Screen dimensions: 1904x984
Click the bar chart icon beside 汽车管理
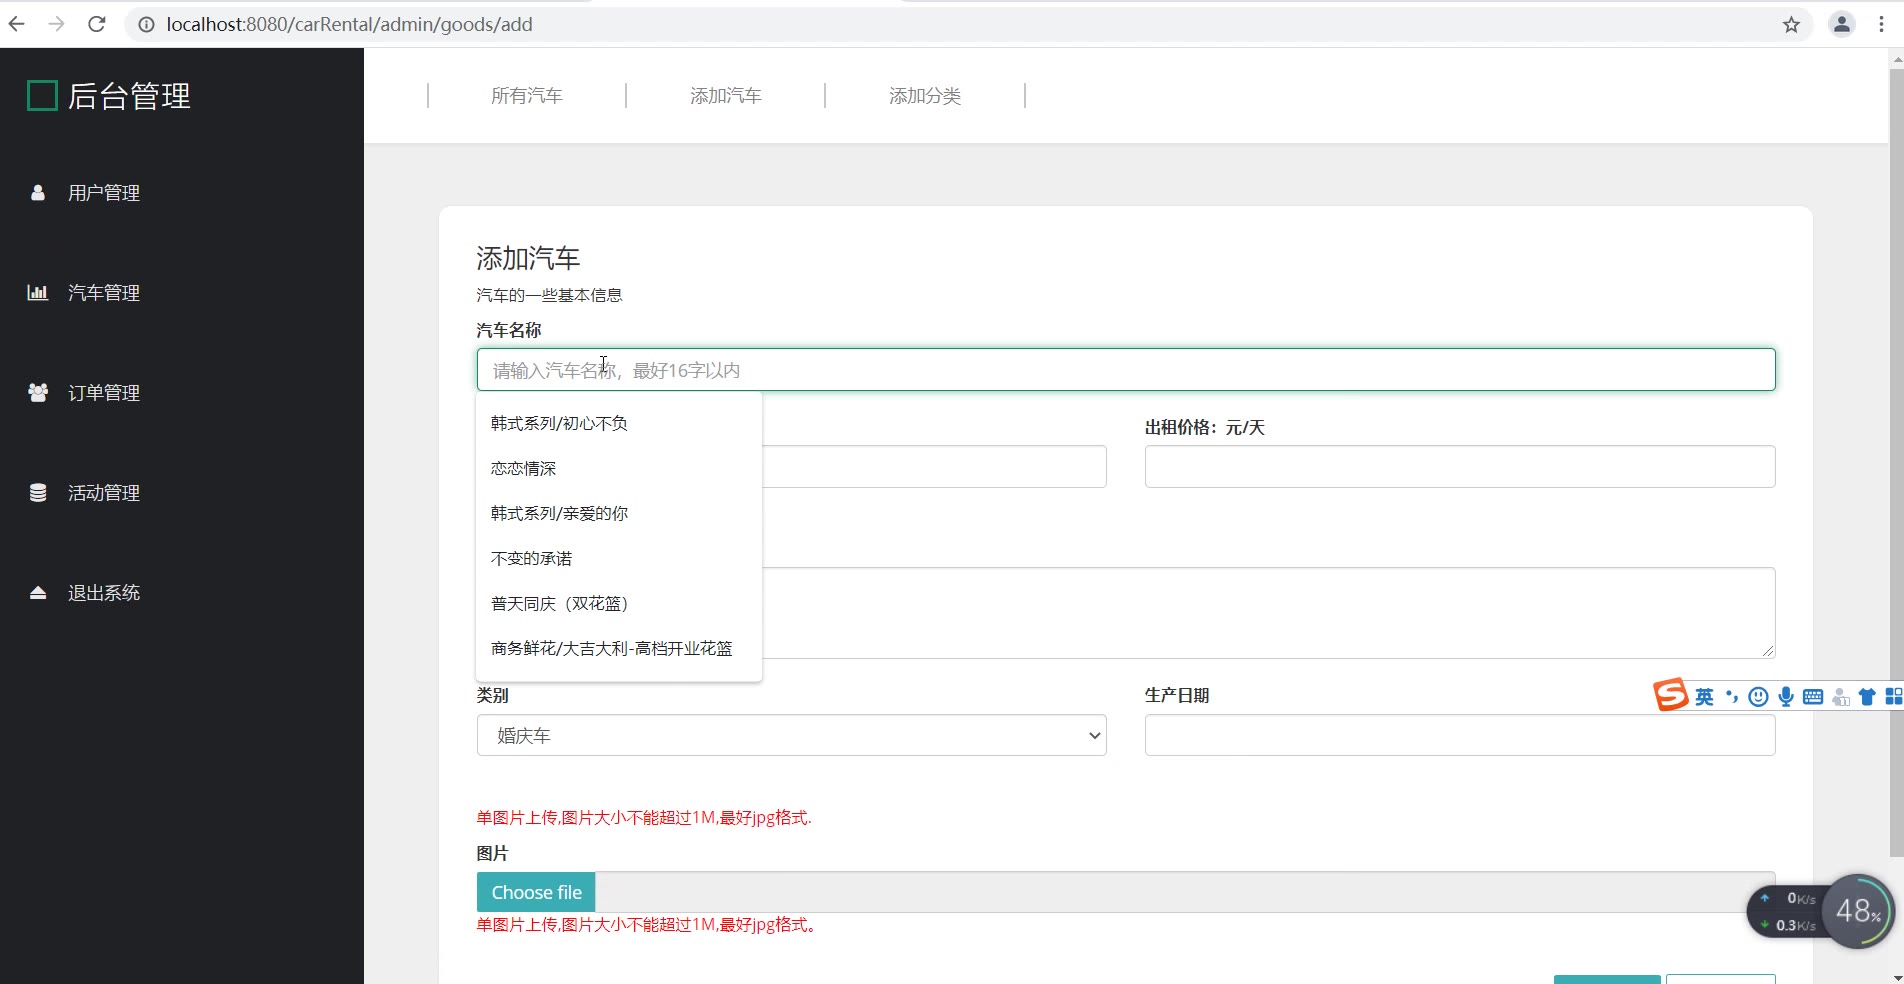(x=38, y=293)
